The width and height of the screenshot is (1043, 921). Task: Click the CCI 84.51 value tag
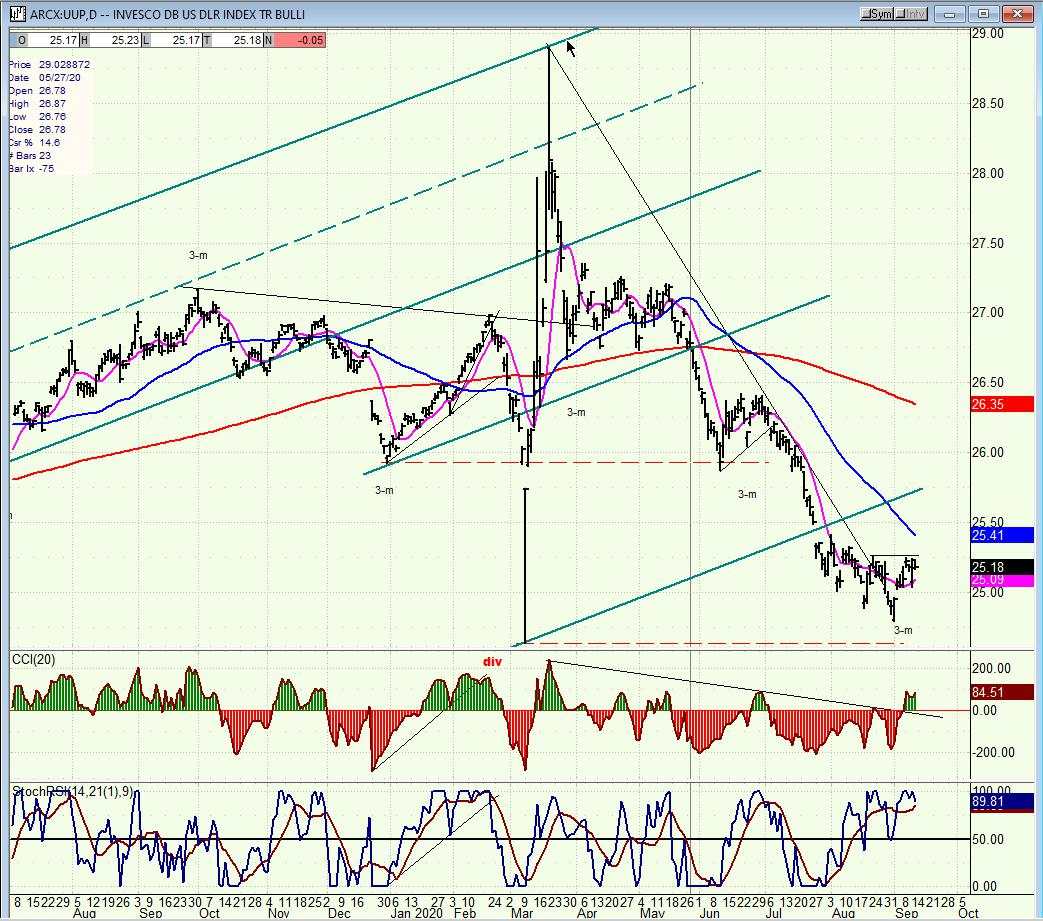1002,692
